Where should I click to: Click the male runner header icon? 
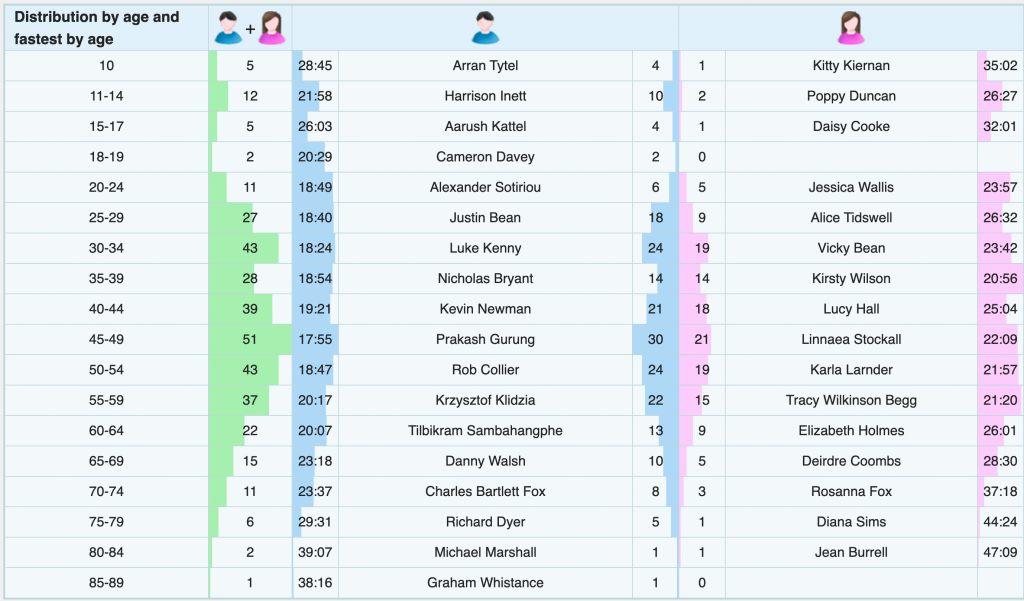(485, 28)
